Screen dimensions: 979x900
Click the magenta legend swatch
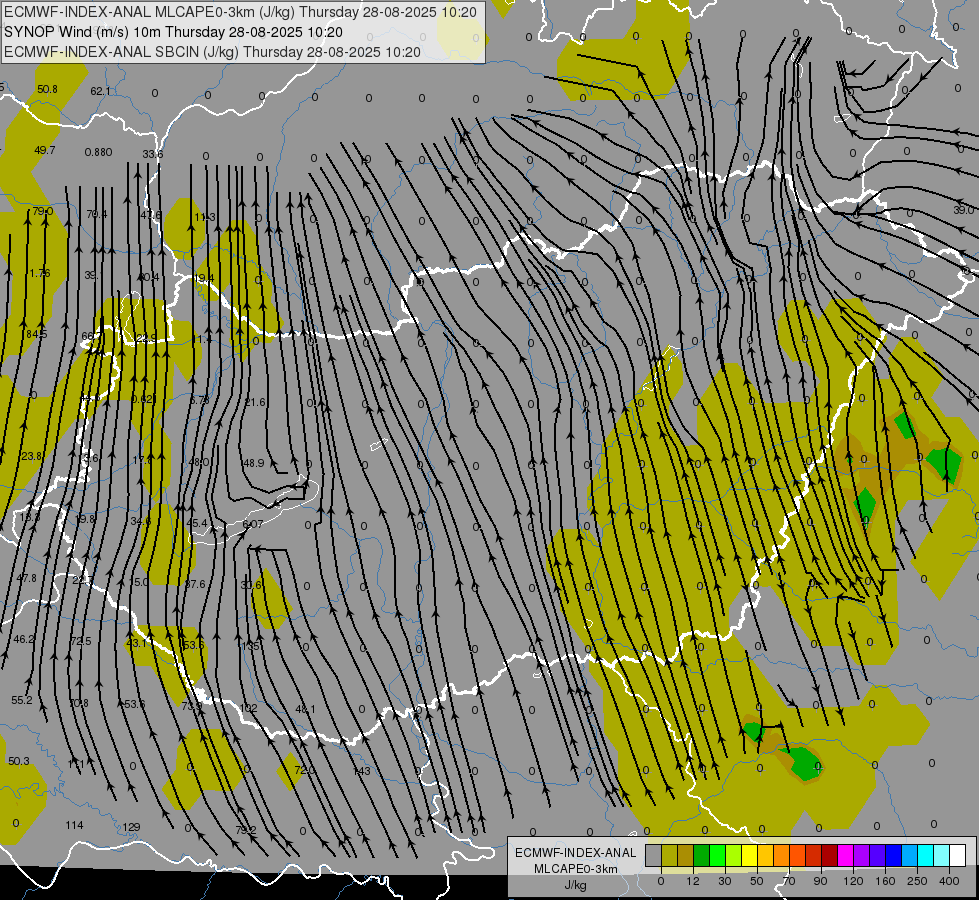point(845,855)
